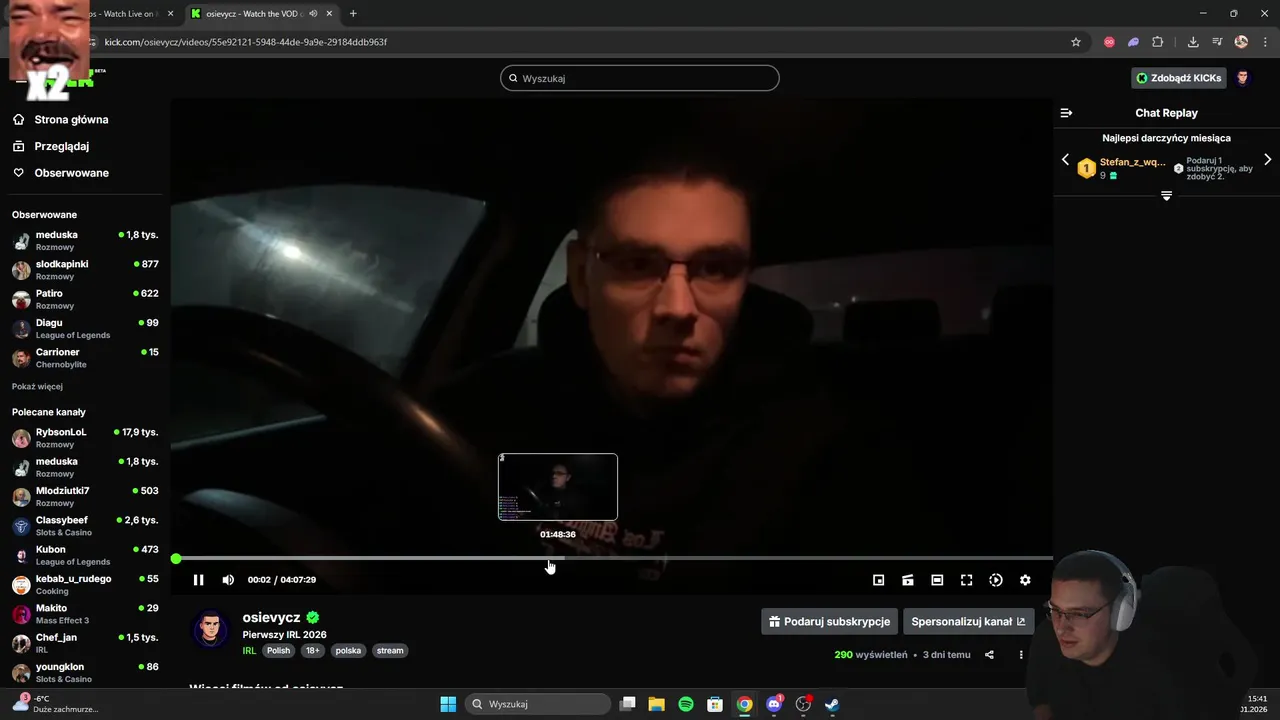
Task: Click the green IRL category link
Action: click(x=249, y=651)
